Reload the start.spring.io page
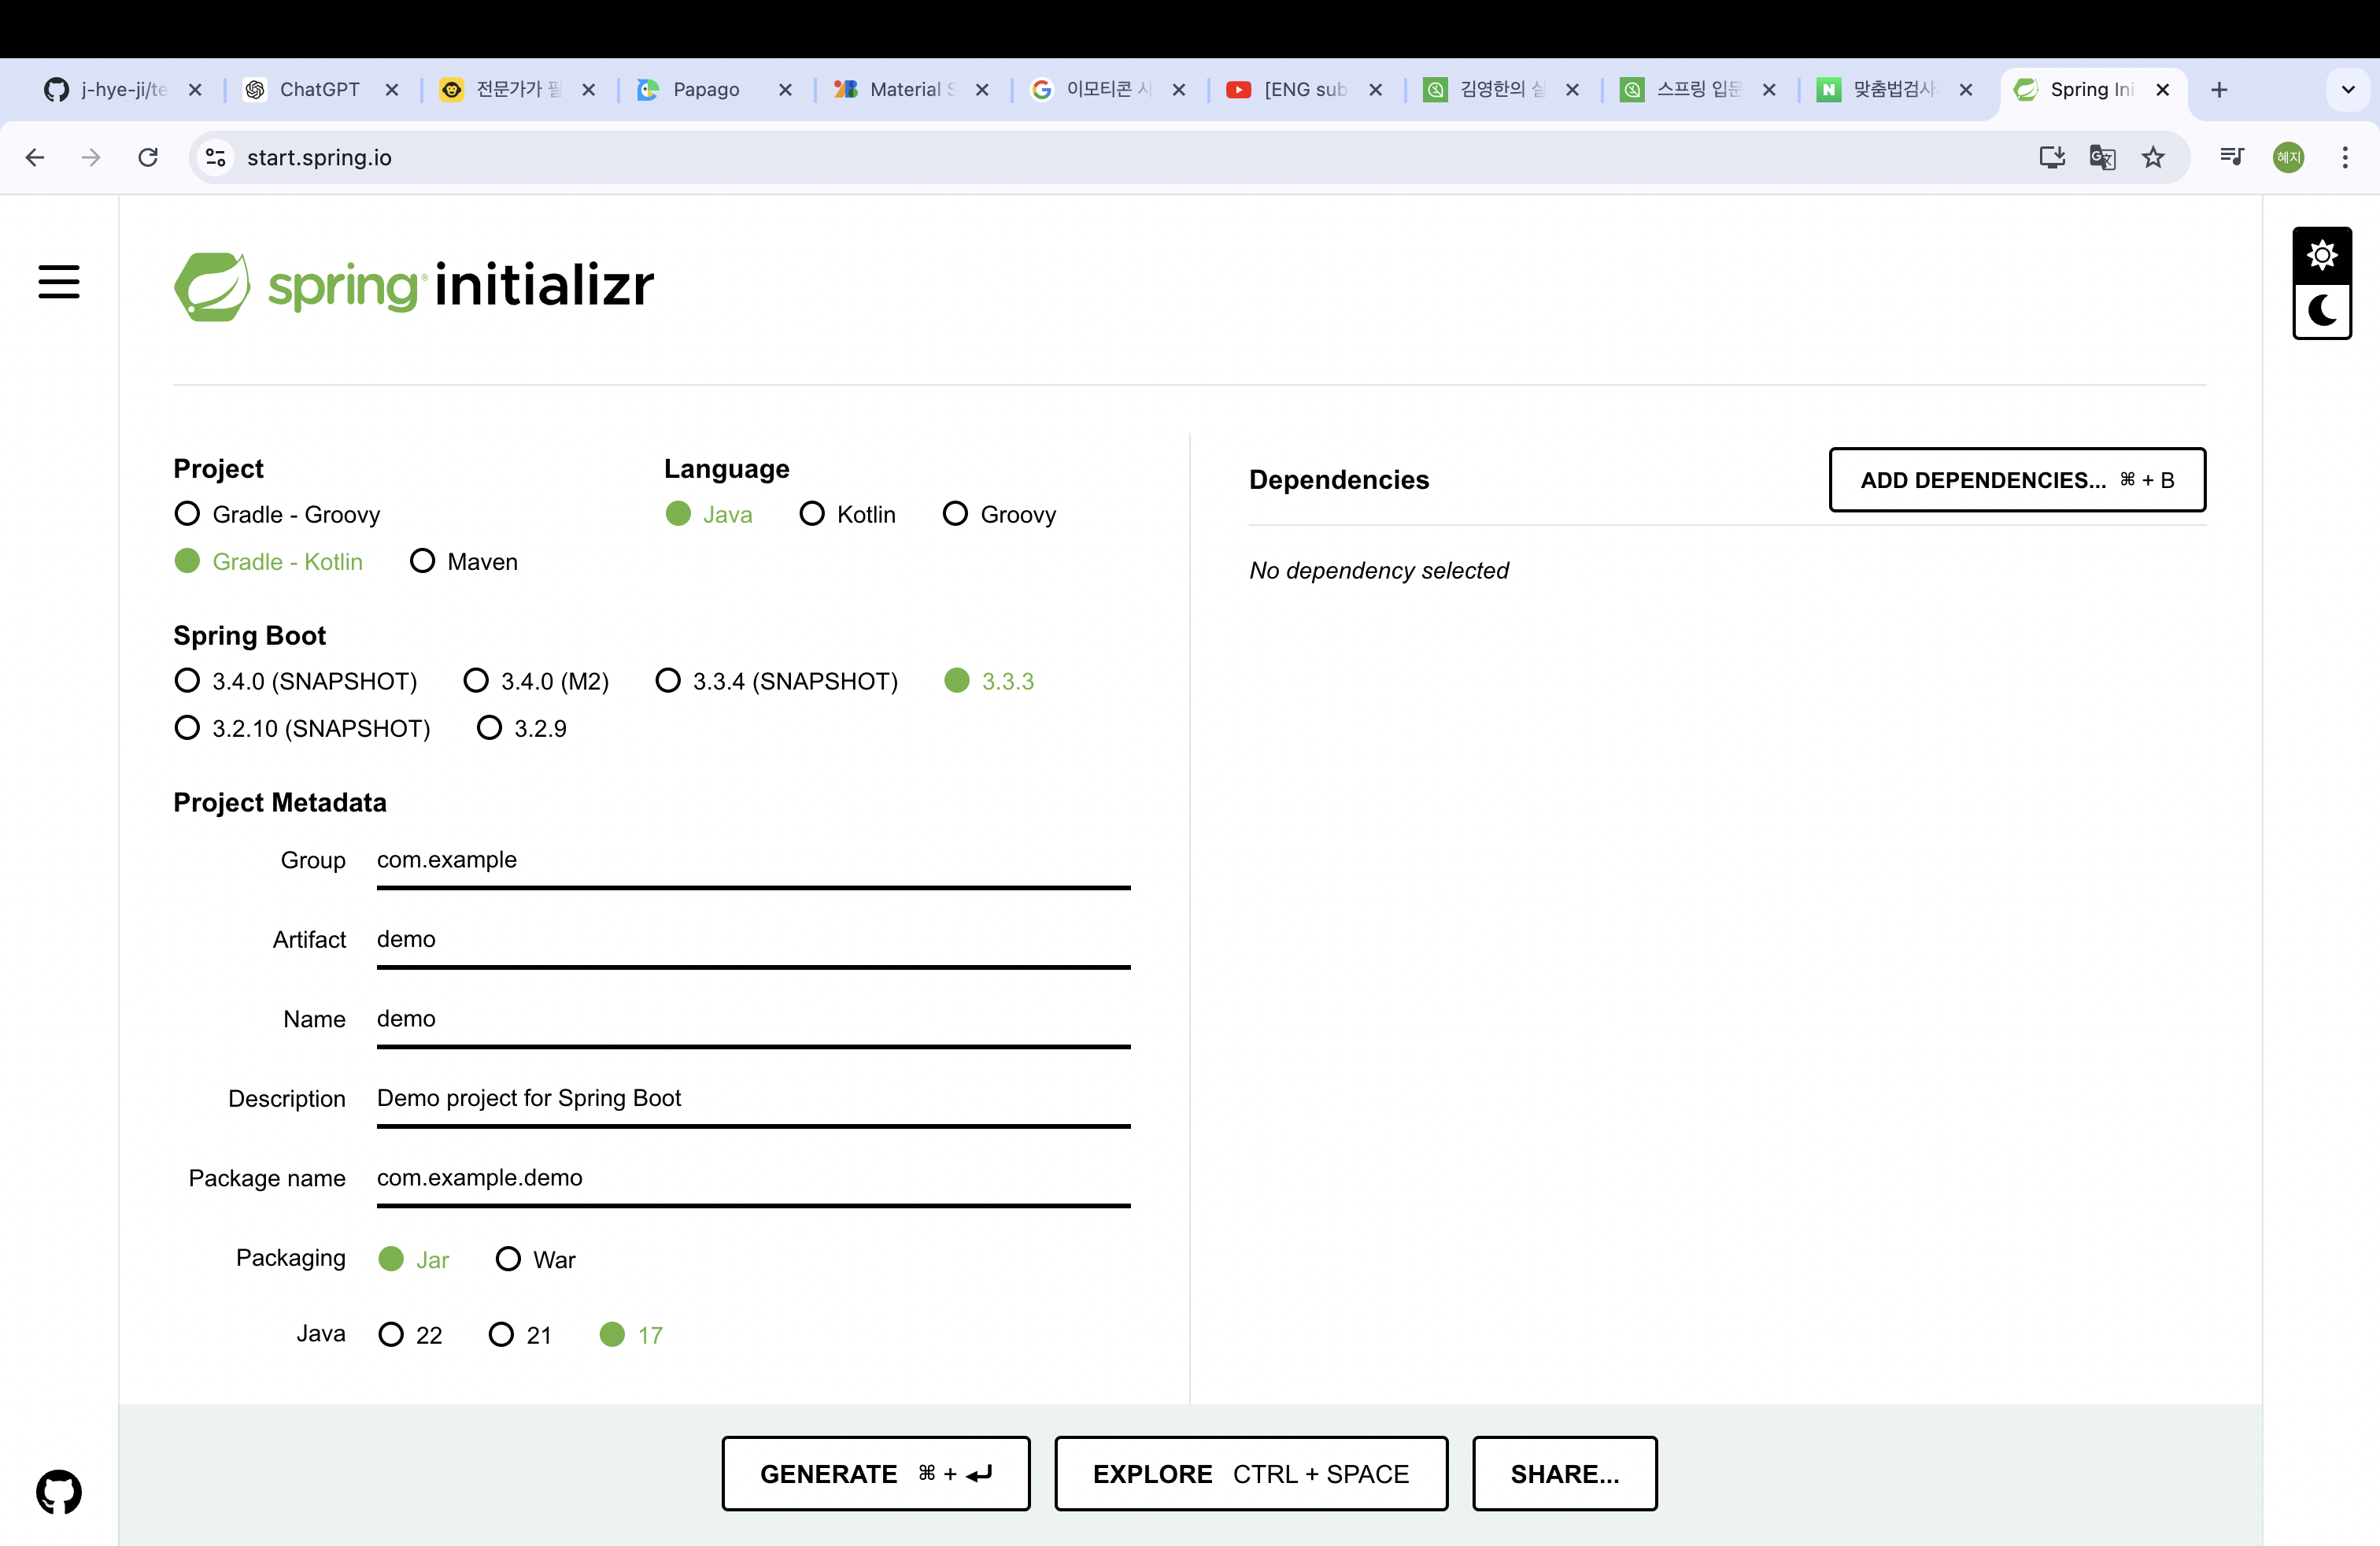This screenshot has height=1546, width=2380. [x=148, y=157]
